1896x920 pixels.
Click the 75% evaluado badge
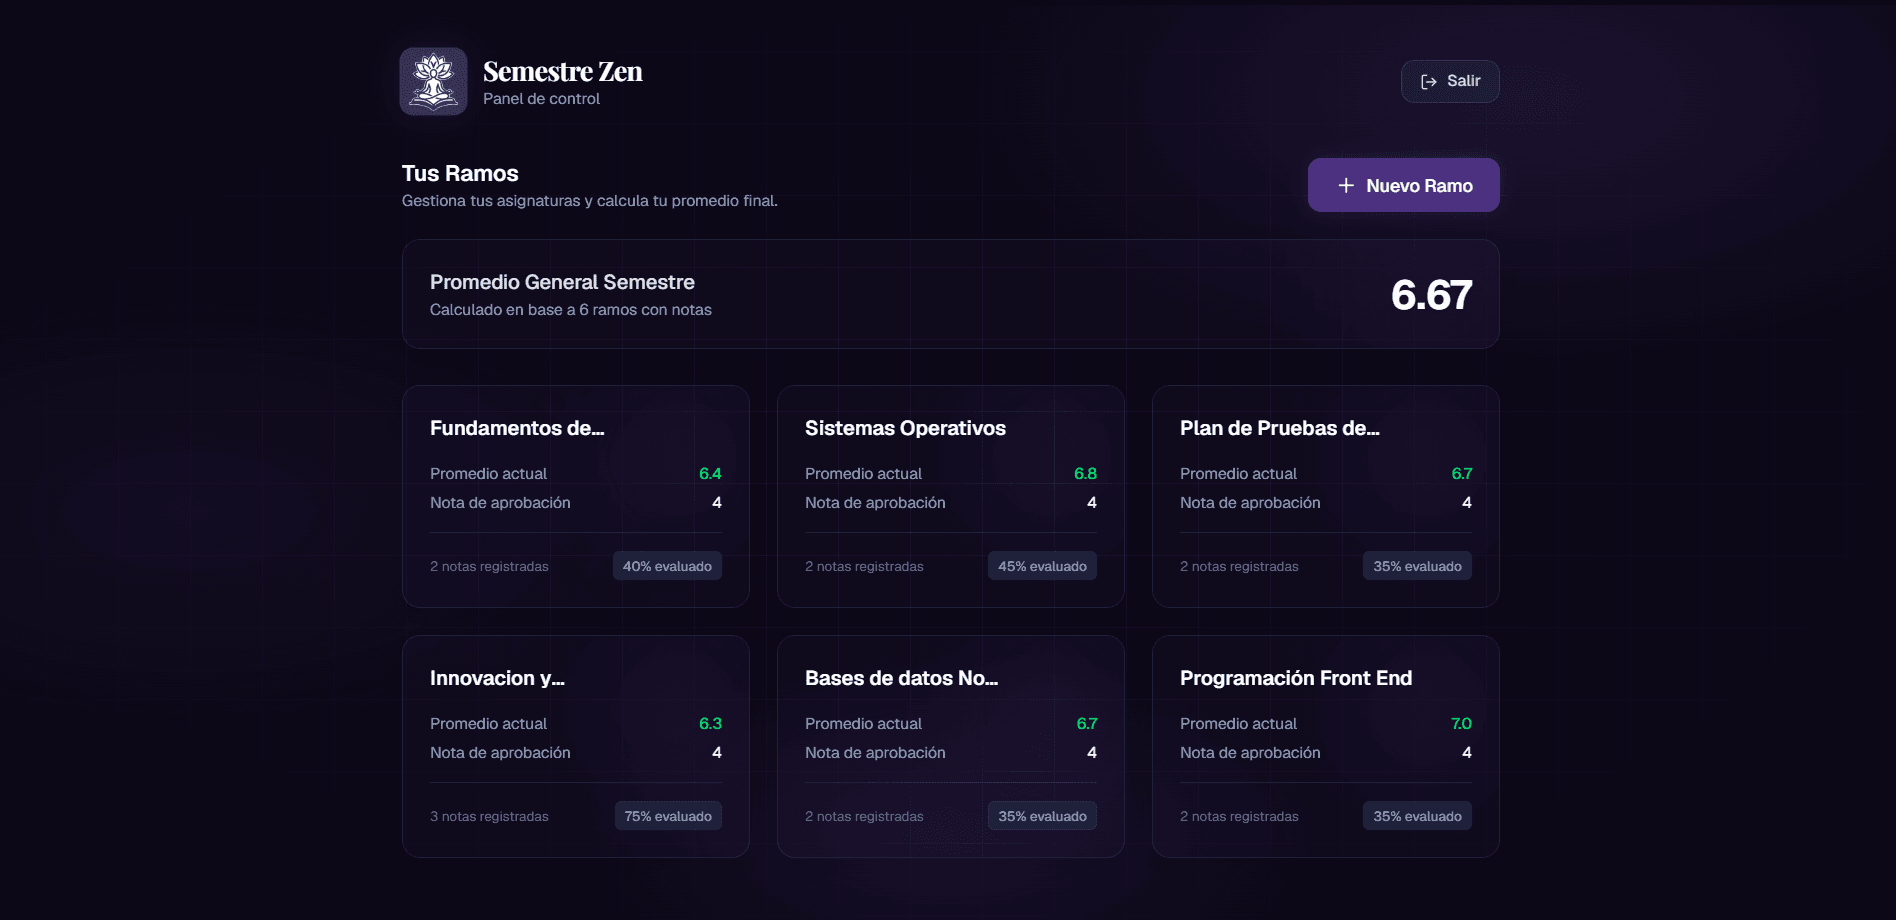click(x=668, y=816)
